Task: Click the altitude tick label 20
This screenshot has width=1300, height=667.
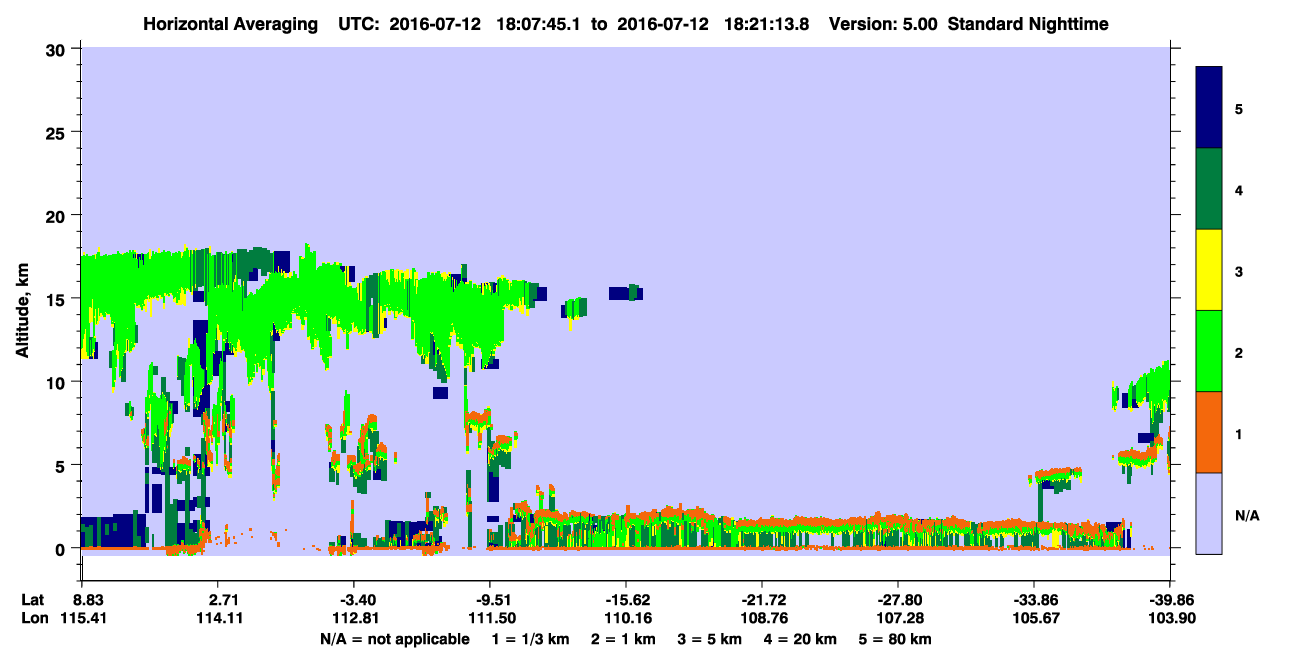Action: click(57, 215)
